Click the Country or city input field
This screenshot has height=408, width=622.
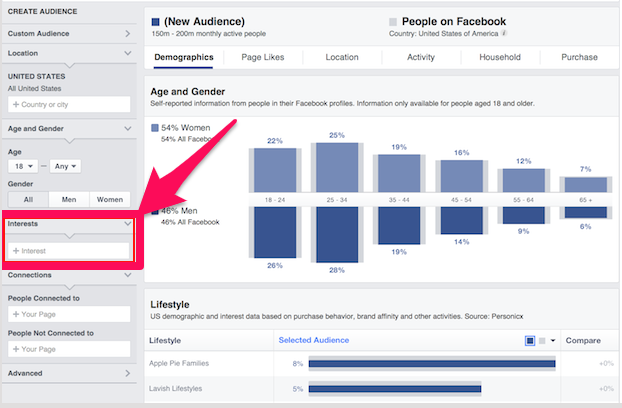(69, 104)
